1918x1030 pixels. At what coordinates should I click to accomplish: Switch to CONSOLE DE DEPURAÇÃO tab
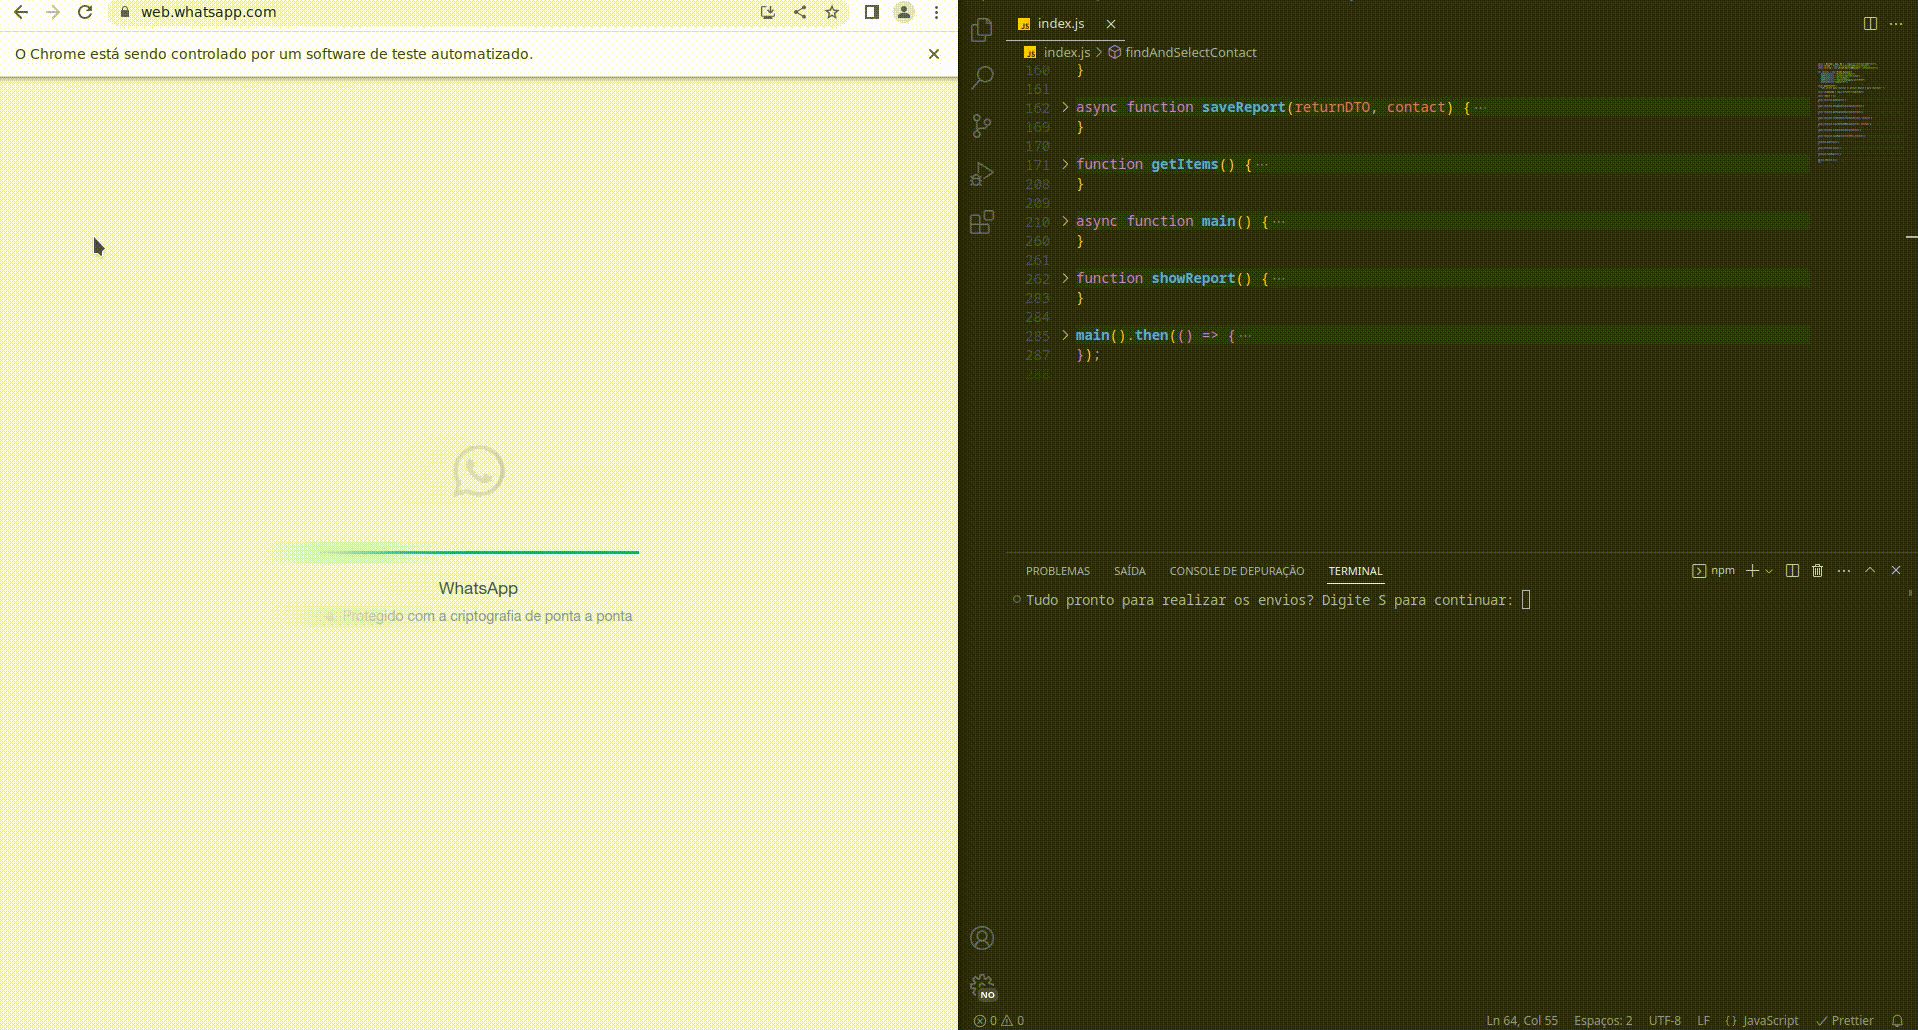pyautogui.click(x=1236, y=571)
